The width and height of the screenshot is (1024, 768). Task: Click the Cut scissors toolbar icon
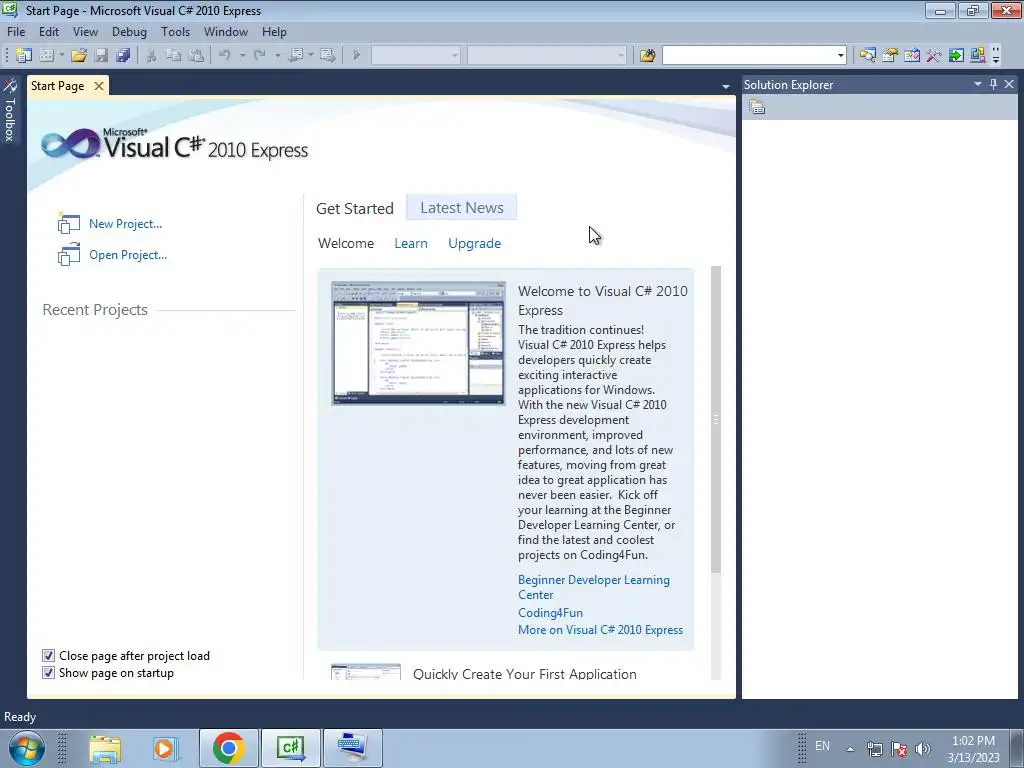[151, 56]
